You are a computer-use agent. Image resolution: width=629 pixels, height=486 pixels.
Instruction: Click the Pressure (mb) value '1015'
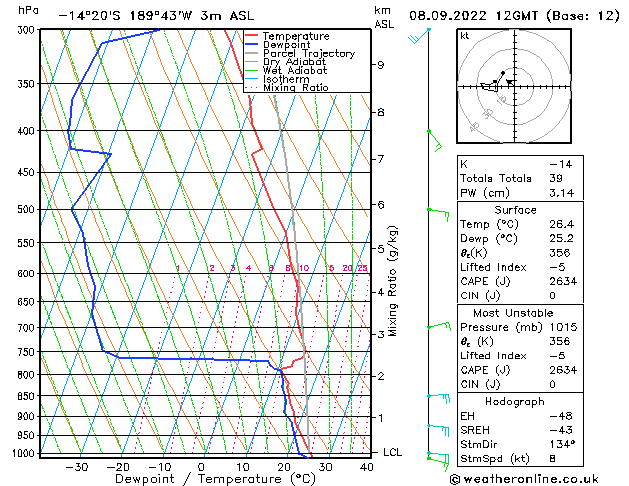pyautogui.click(x=563, y=327)
